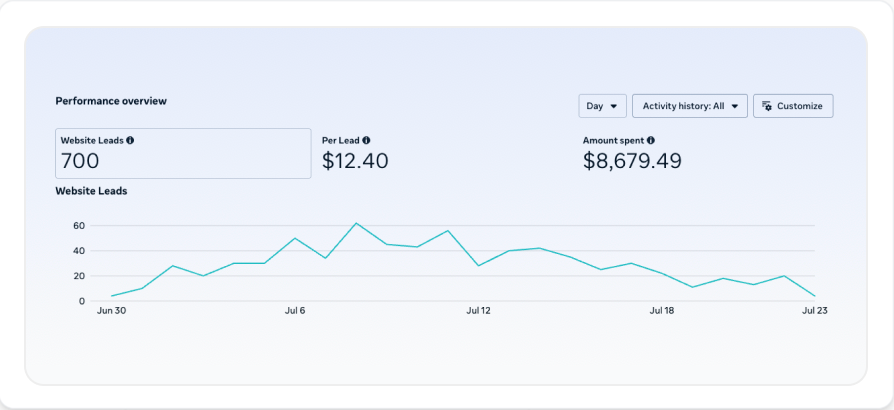Click the Customize button
Viewport: 894px width, 410px height.
click(x=793, y=106)
